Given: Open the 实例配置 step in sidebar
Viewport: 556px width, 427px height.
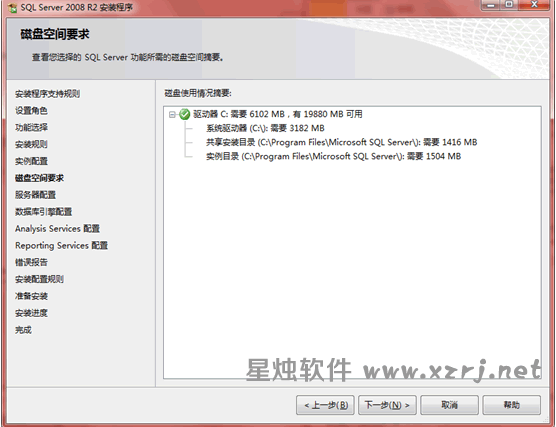Looking at the screenshot, I should click(31, 161).
